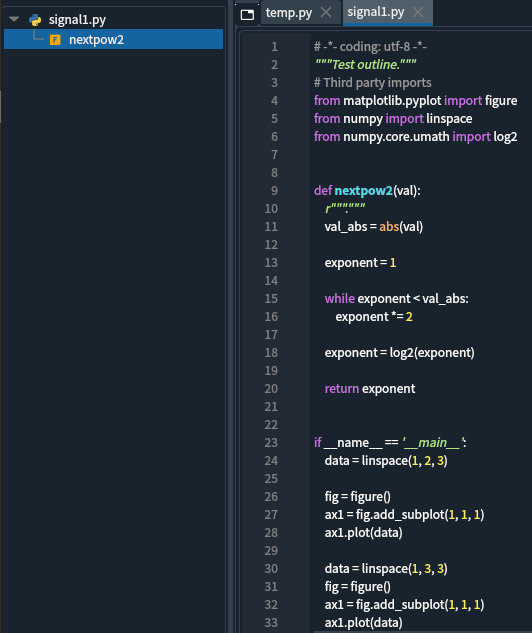
Task: Click the Python file icon beside signal1.py
Action: 35,20
